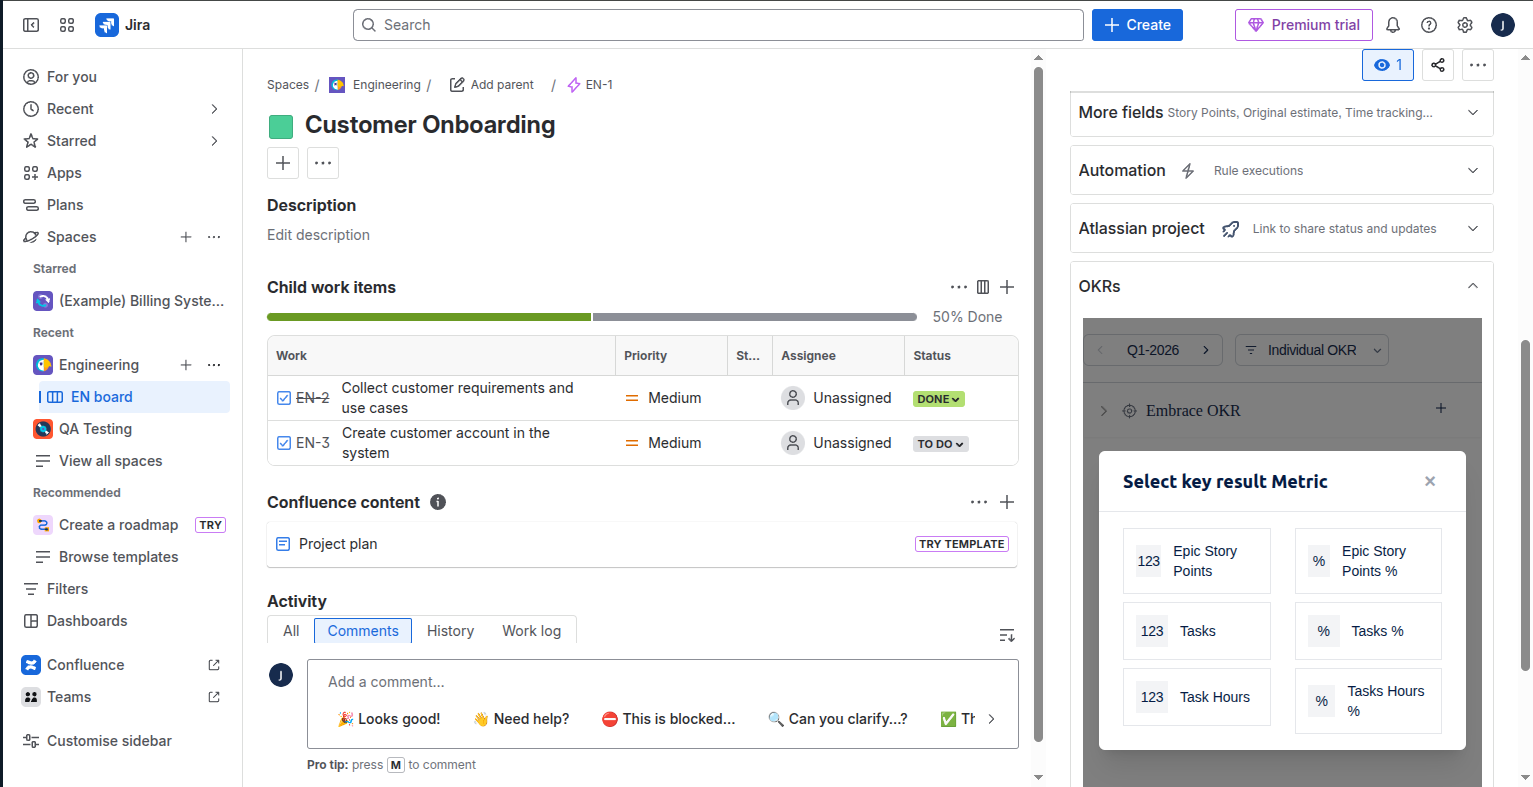1533x787 pixels.
Task: Click the main content vertical scrollbar
Action: [1038, 405]
